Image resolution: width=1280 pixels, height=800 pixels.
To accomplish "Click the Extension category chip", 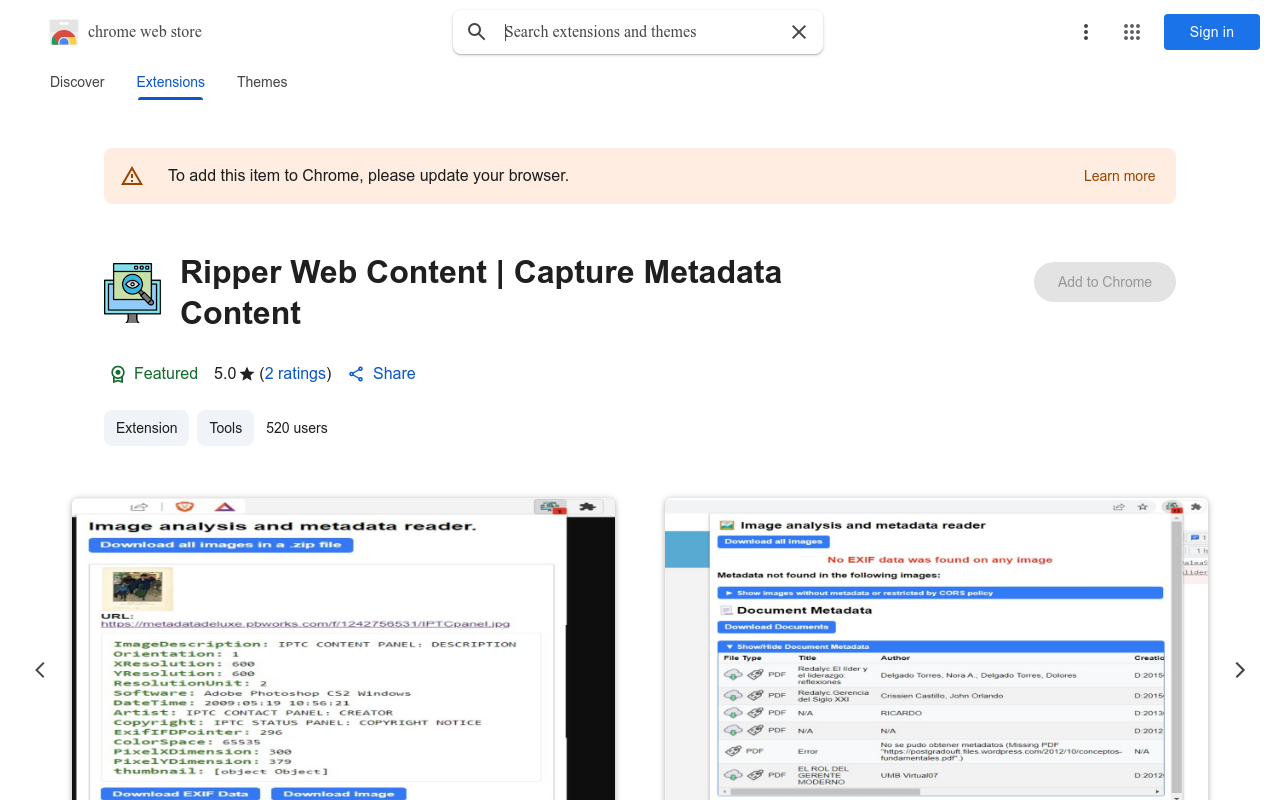I will click(x=147, y=428).
